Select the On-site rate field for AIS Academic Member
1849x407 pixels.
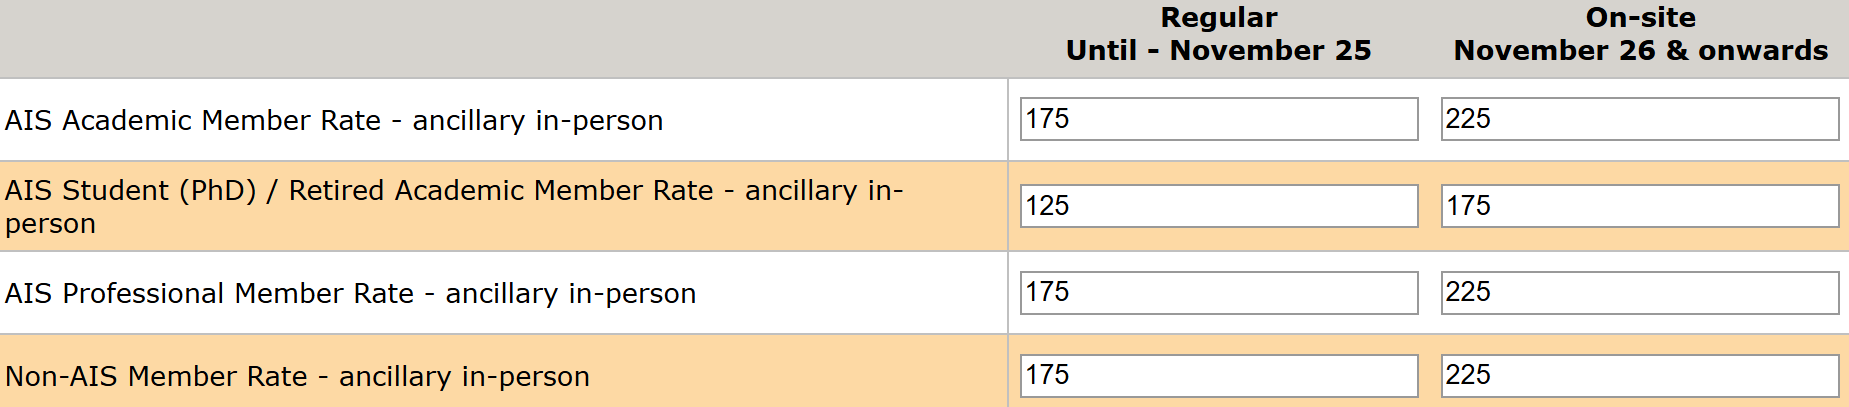(1639, 119)
